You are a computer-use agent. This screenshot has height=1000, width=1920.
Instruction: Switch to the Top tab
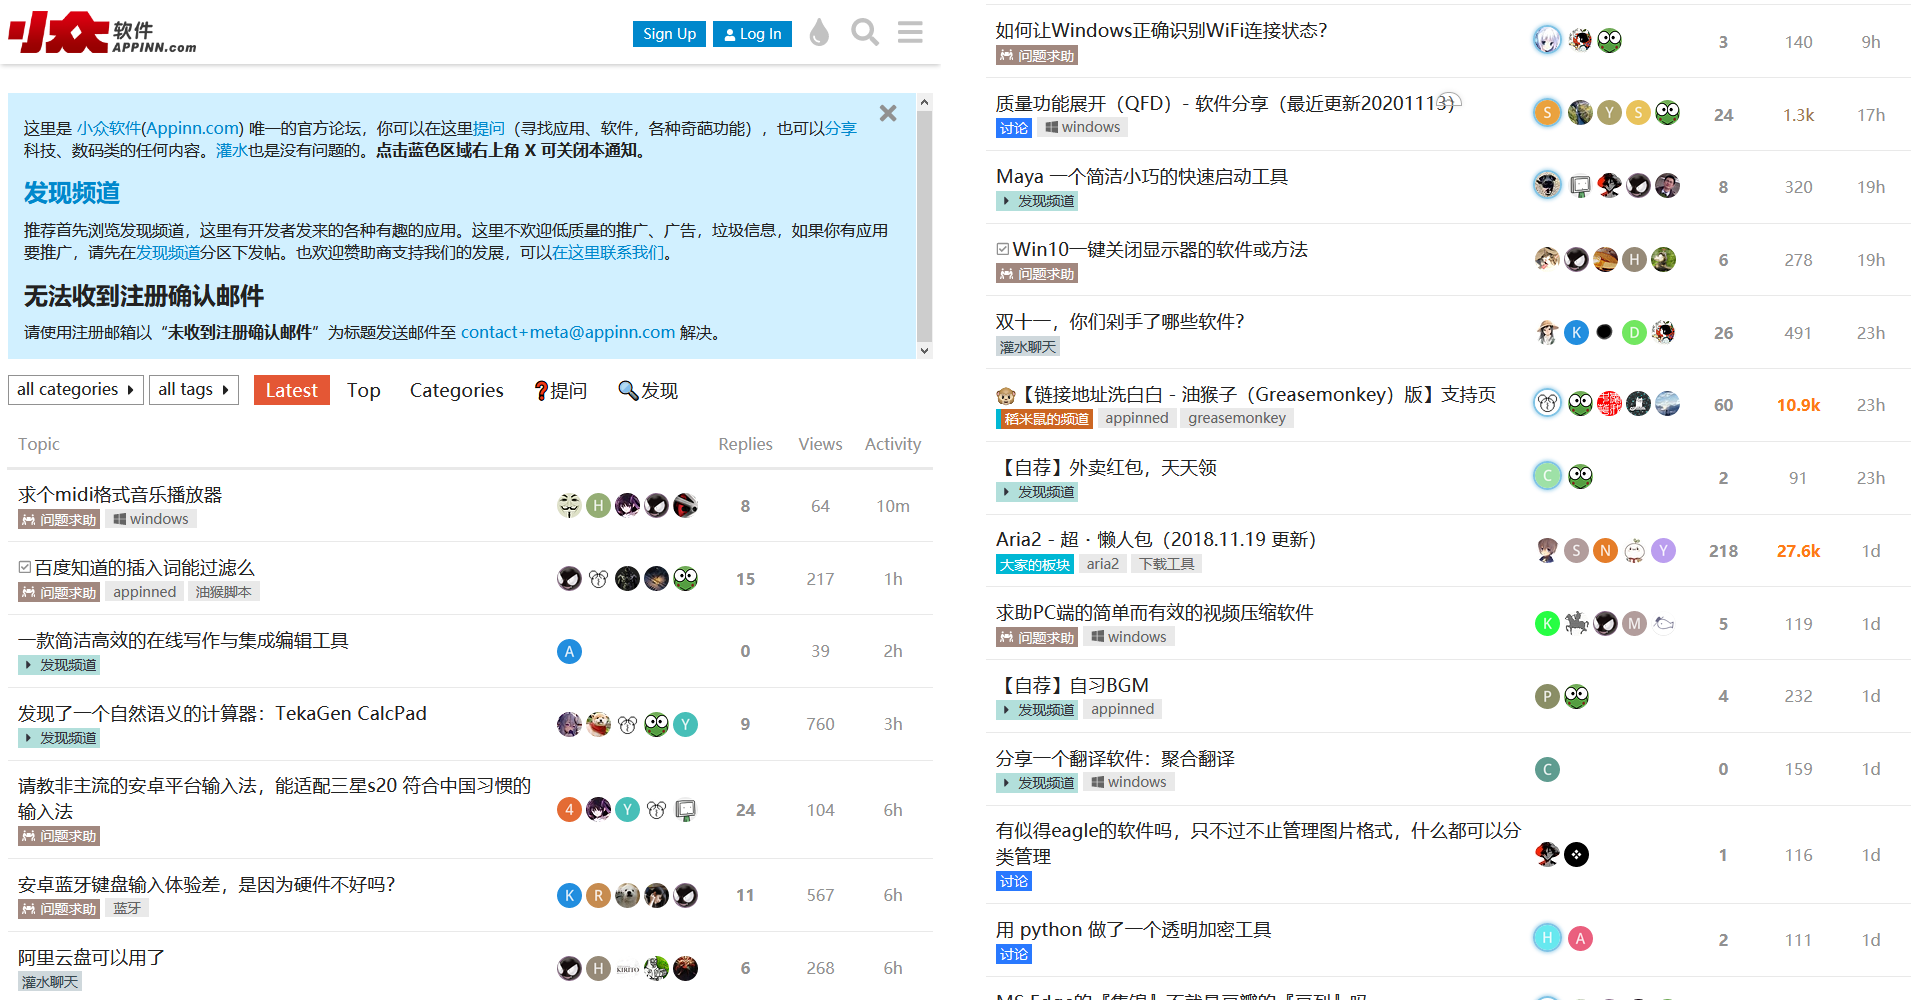click(x=363, y=390)
